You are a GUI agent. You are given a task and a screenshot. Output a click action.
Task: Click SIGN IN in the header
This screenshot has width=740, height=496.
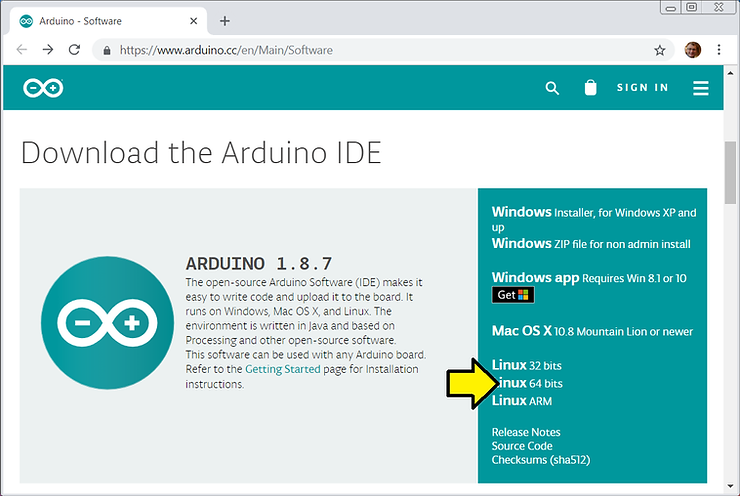642,88
